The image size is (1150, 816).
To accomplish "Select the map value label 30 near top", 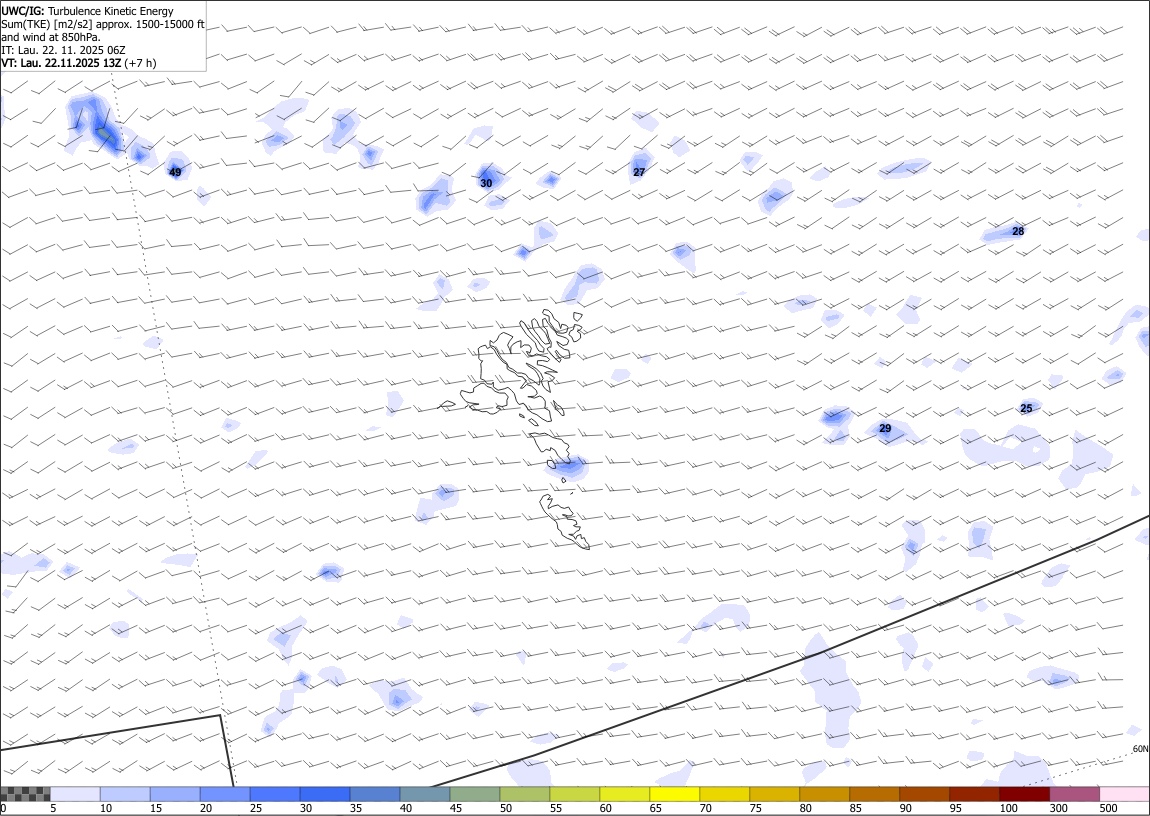I will [486, 183].
